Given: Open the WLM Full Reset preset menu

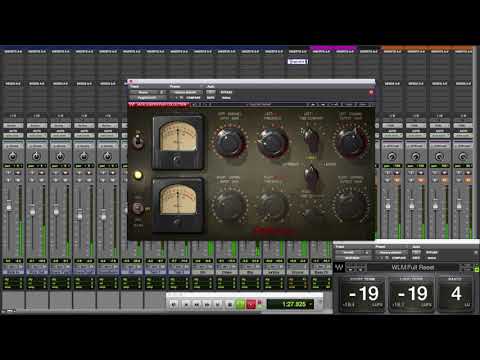Looking at the screenshot, I should [412, 267].
